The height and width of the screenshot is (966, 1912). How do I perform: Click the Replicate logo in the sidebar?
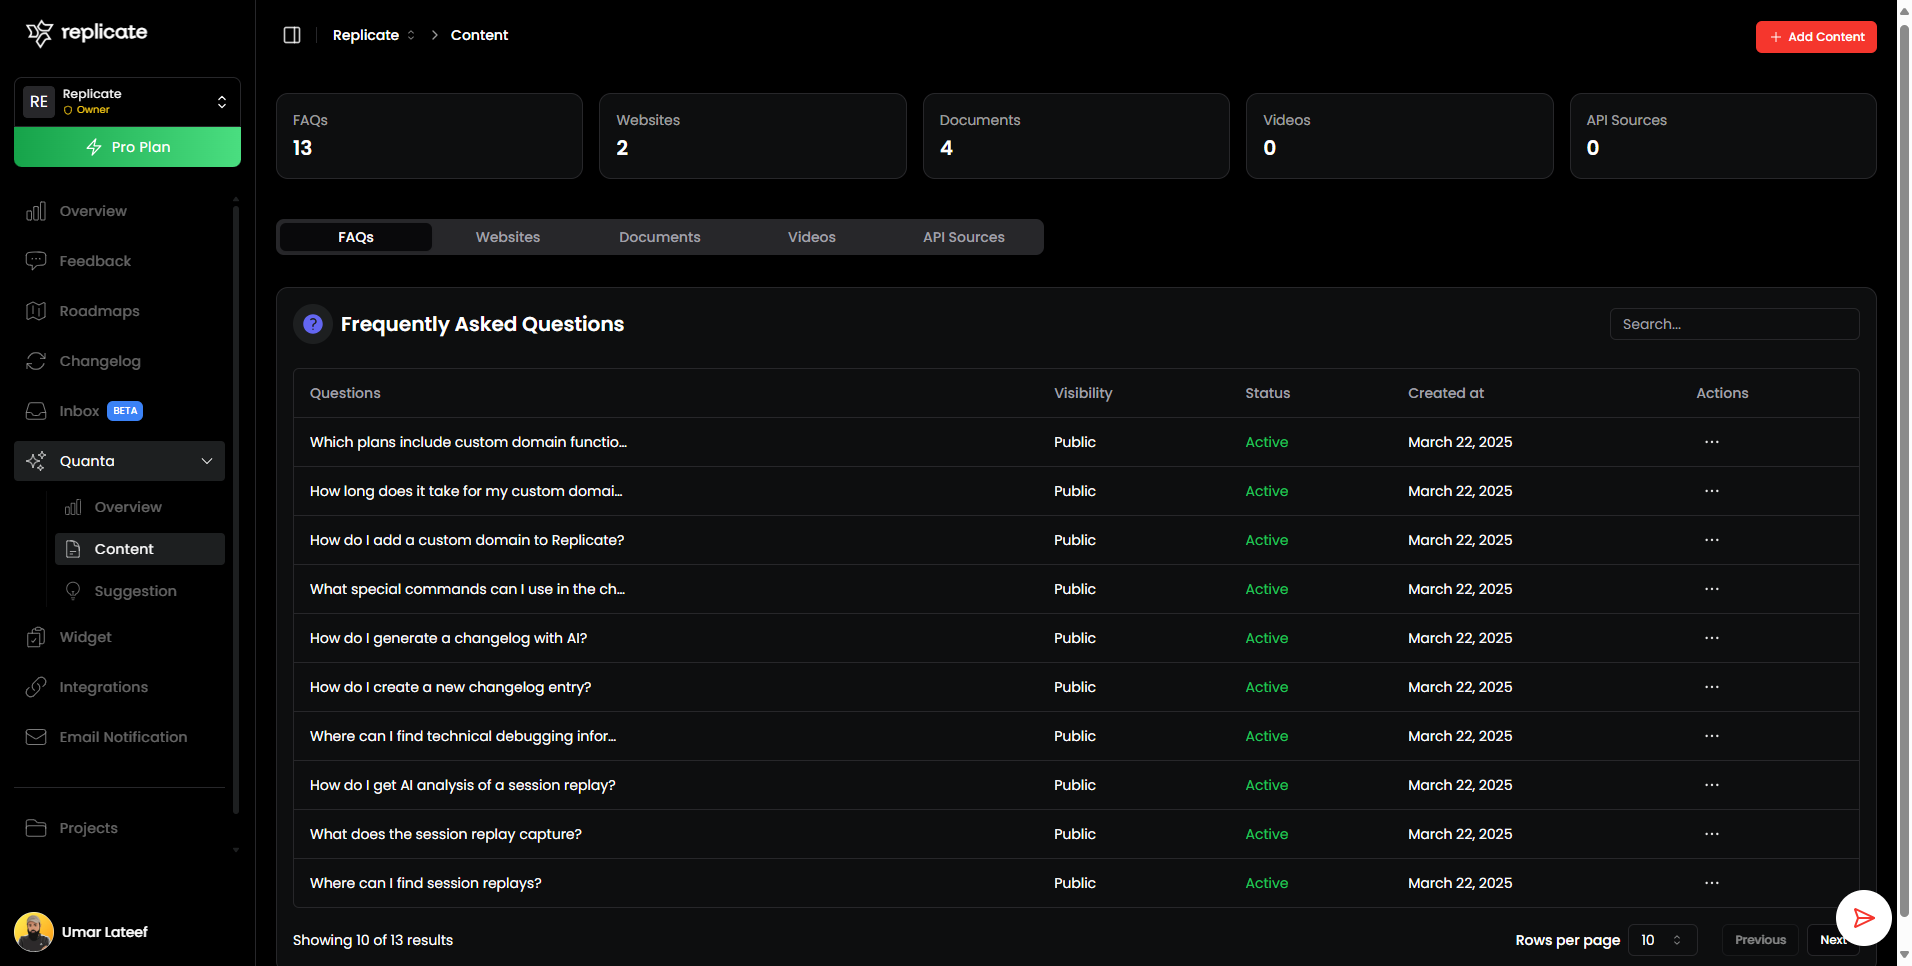pos(87,33)
